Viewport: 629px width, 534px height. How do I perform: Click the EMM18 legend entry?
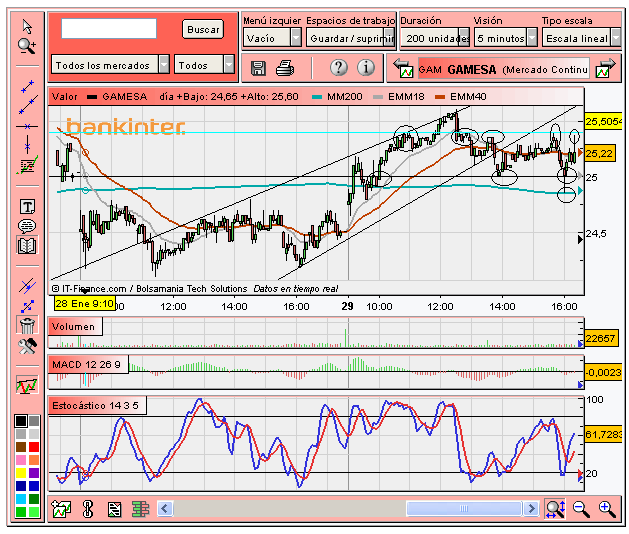click(x=398, y=97)
